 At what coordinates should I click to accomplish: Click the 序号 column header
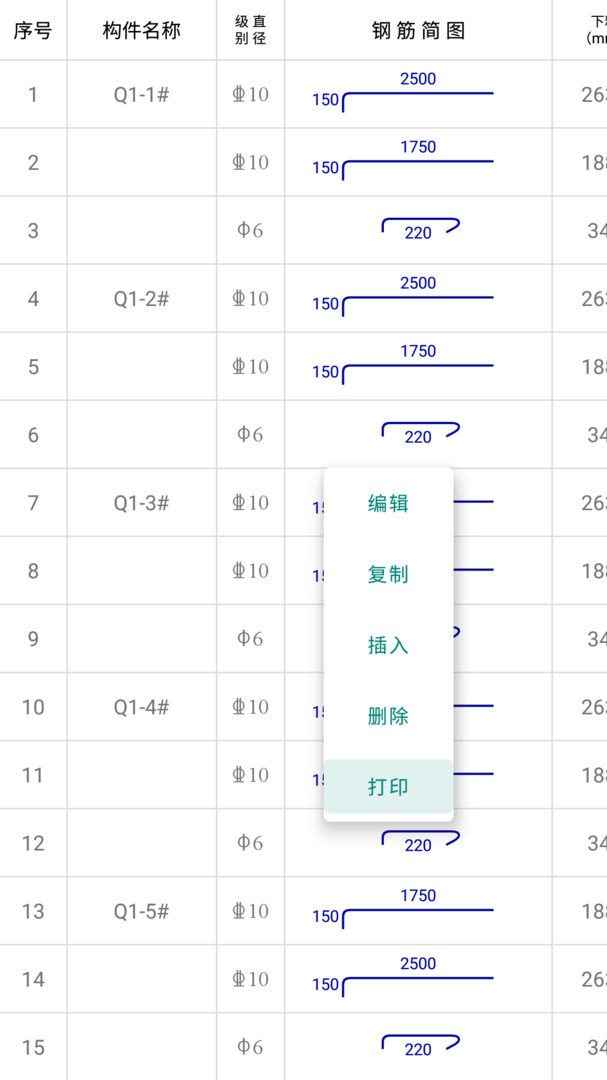tap(33, 30)
